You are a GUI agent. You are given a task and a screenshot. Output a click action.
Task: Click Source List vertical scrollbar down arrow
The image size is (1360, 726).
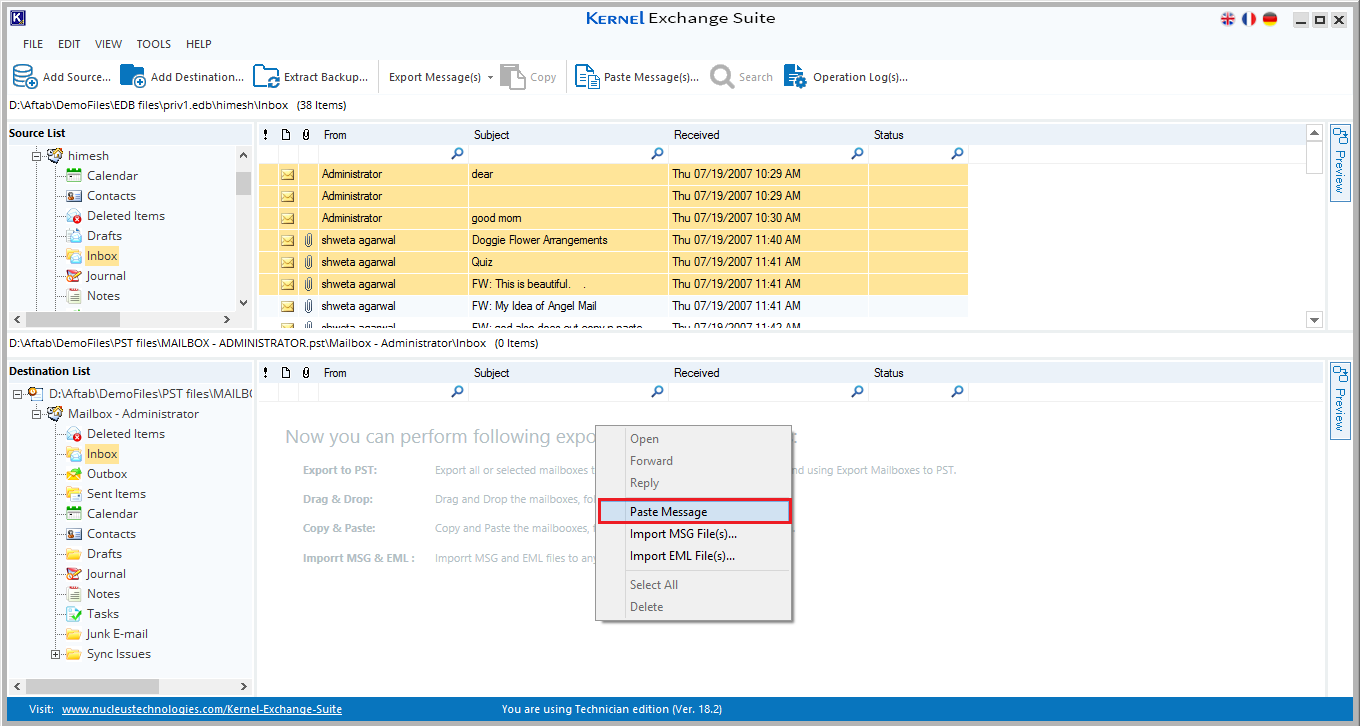243,302
